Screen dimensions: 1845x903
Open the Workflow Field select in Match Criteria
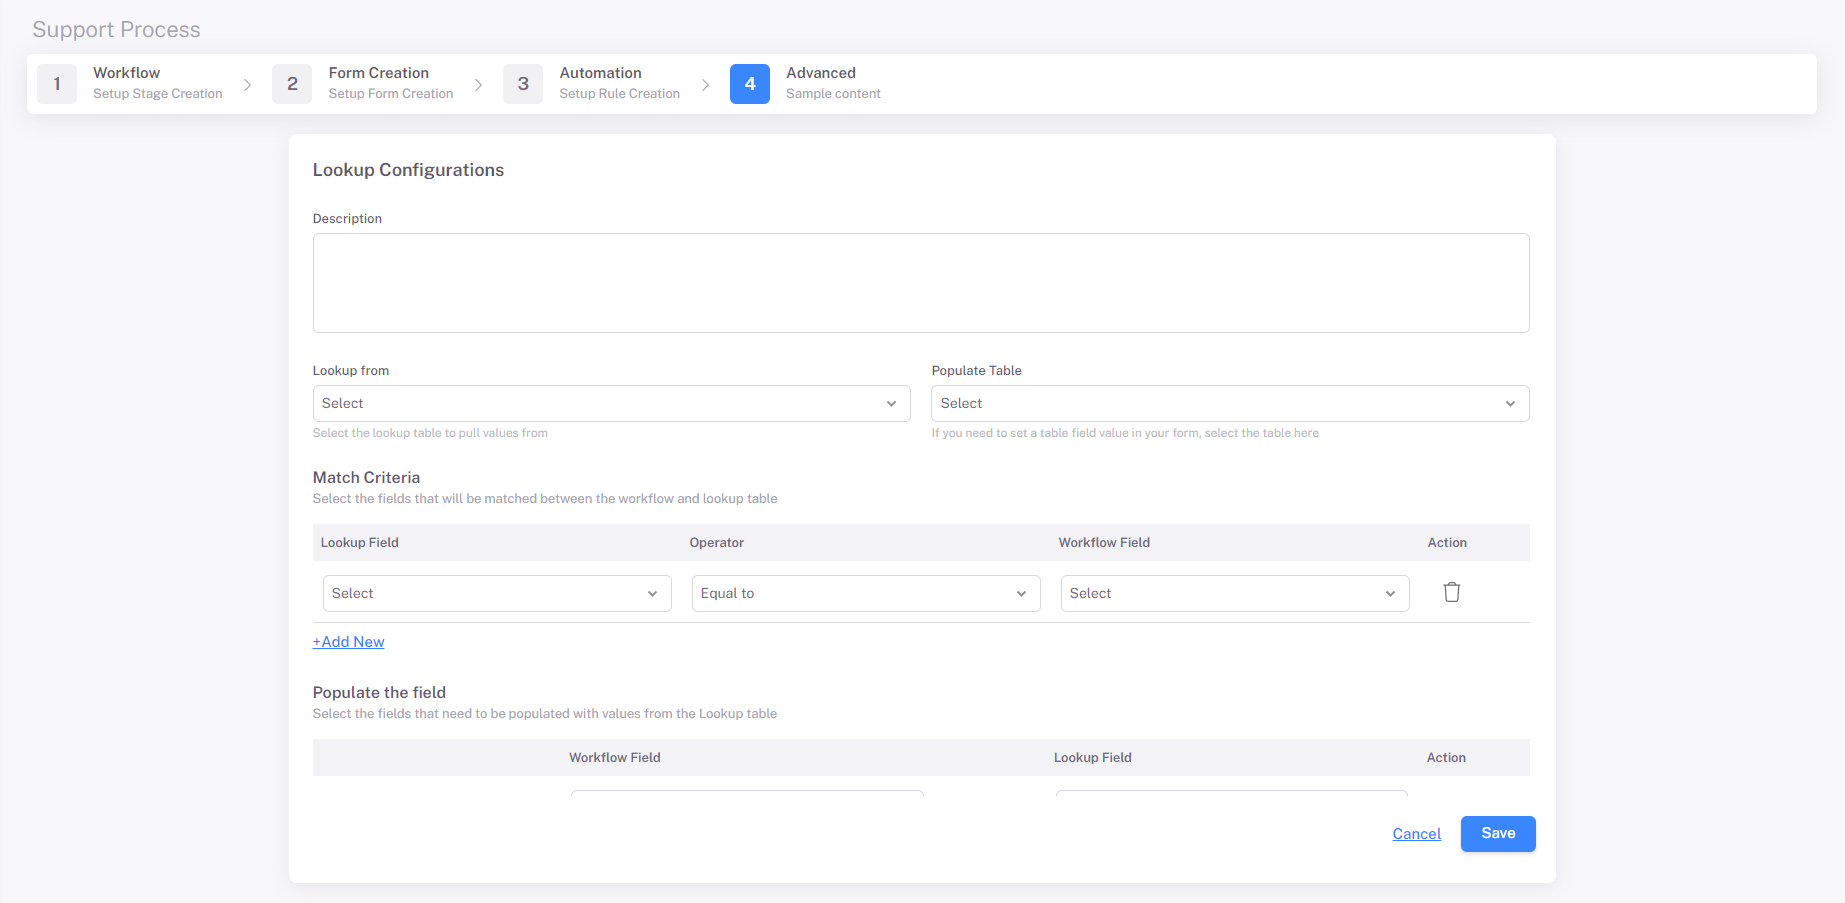point(1234,593)
